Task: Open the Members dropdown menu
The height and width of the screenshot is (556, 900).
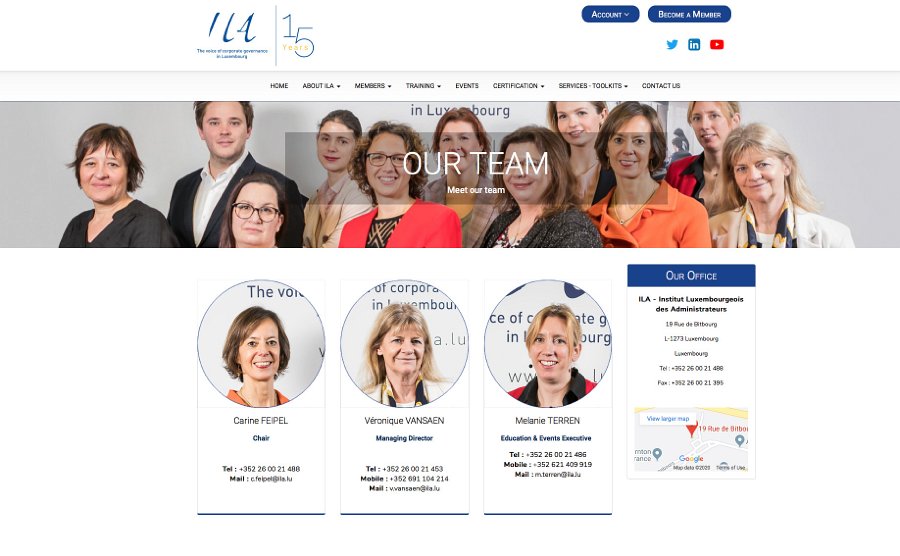Action: (x=373, y=86)
